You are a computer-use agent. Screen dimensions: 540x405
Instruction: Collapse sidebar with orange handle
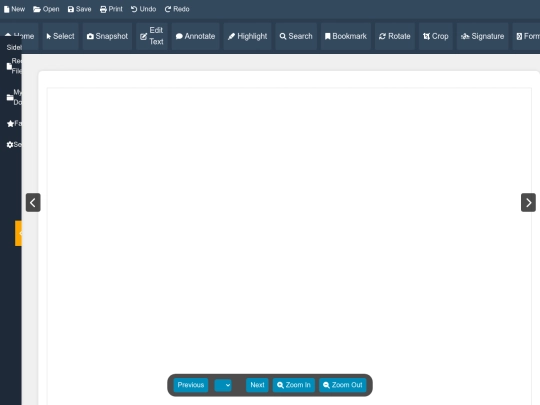[x=18, y=233]
